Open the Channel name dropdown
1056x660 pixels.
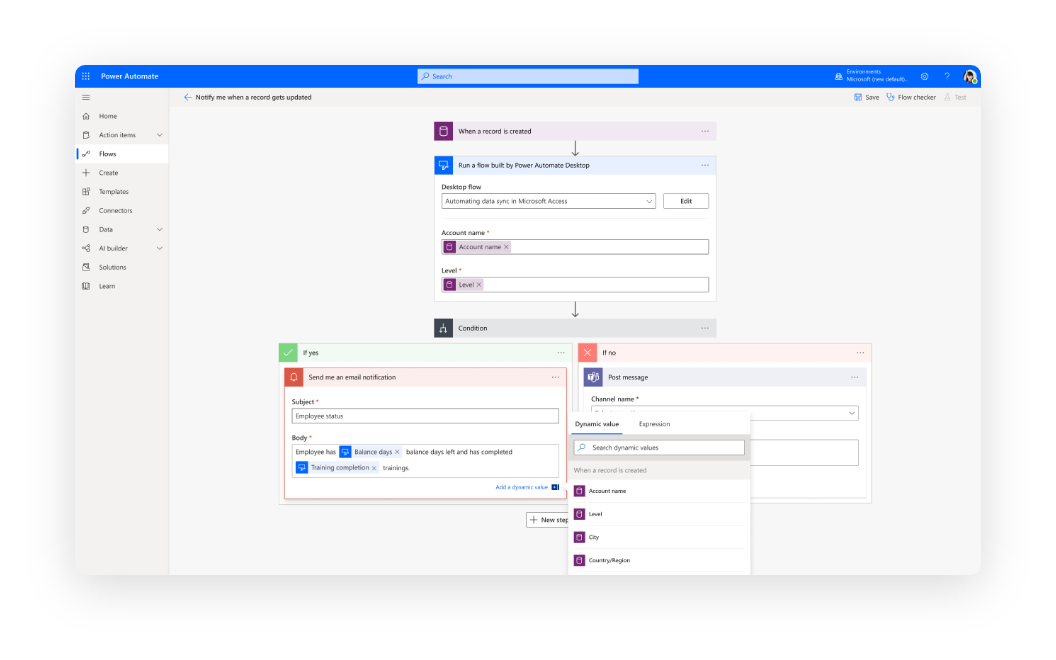[725, 413]
